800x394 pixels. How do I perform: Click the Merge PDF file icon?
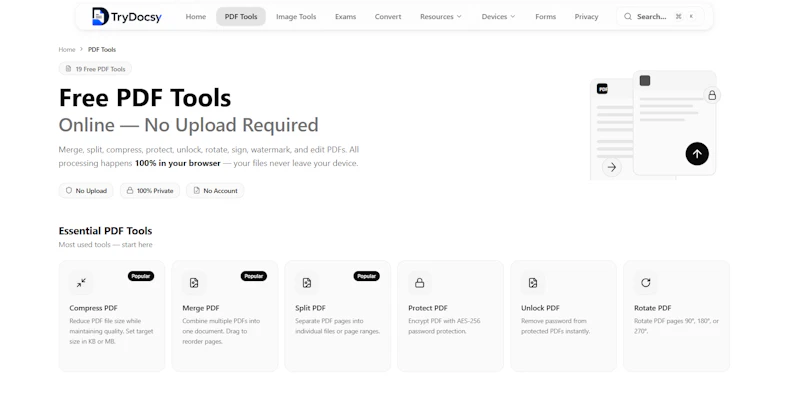[x=194, y=283]
